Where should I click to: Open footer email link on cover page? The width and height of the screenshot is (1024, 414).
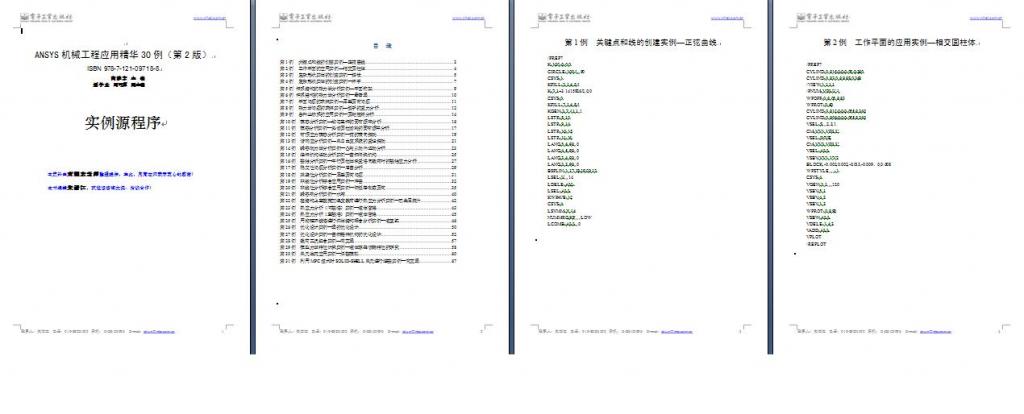(x=159, y=332)
